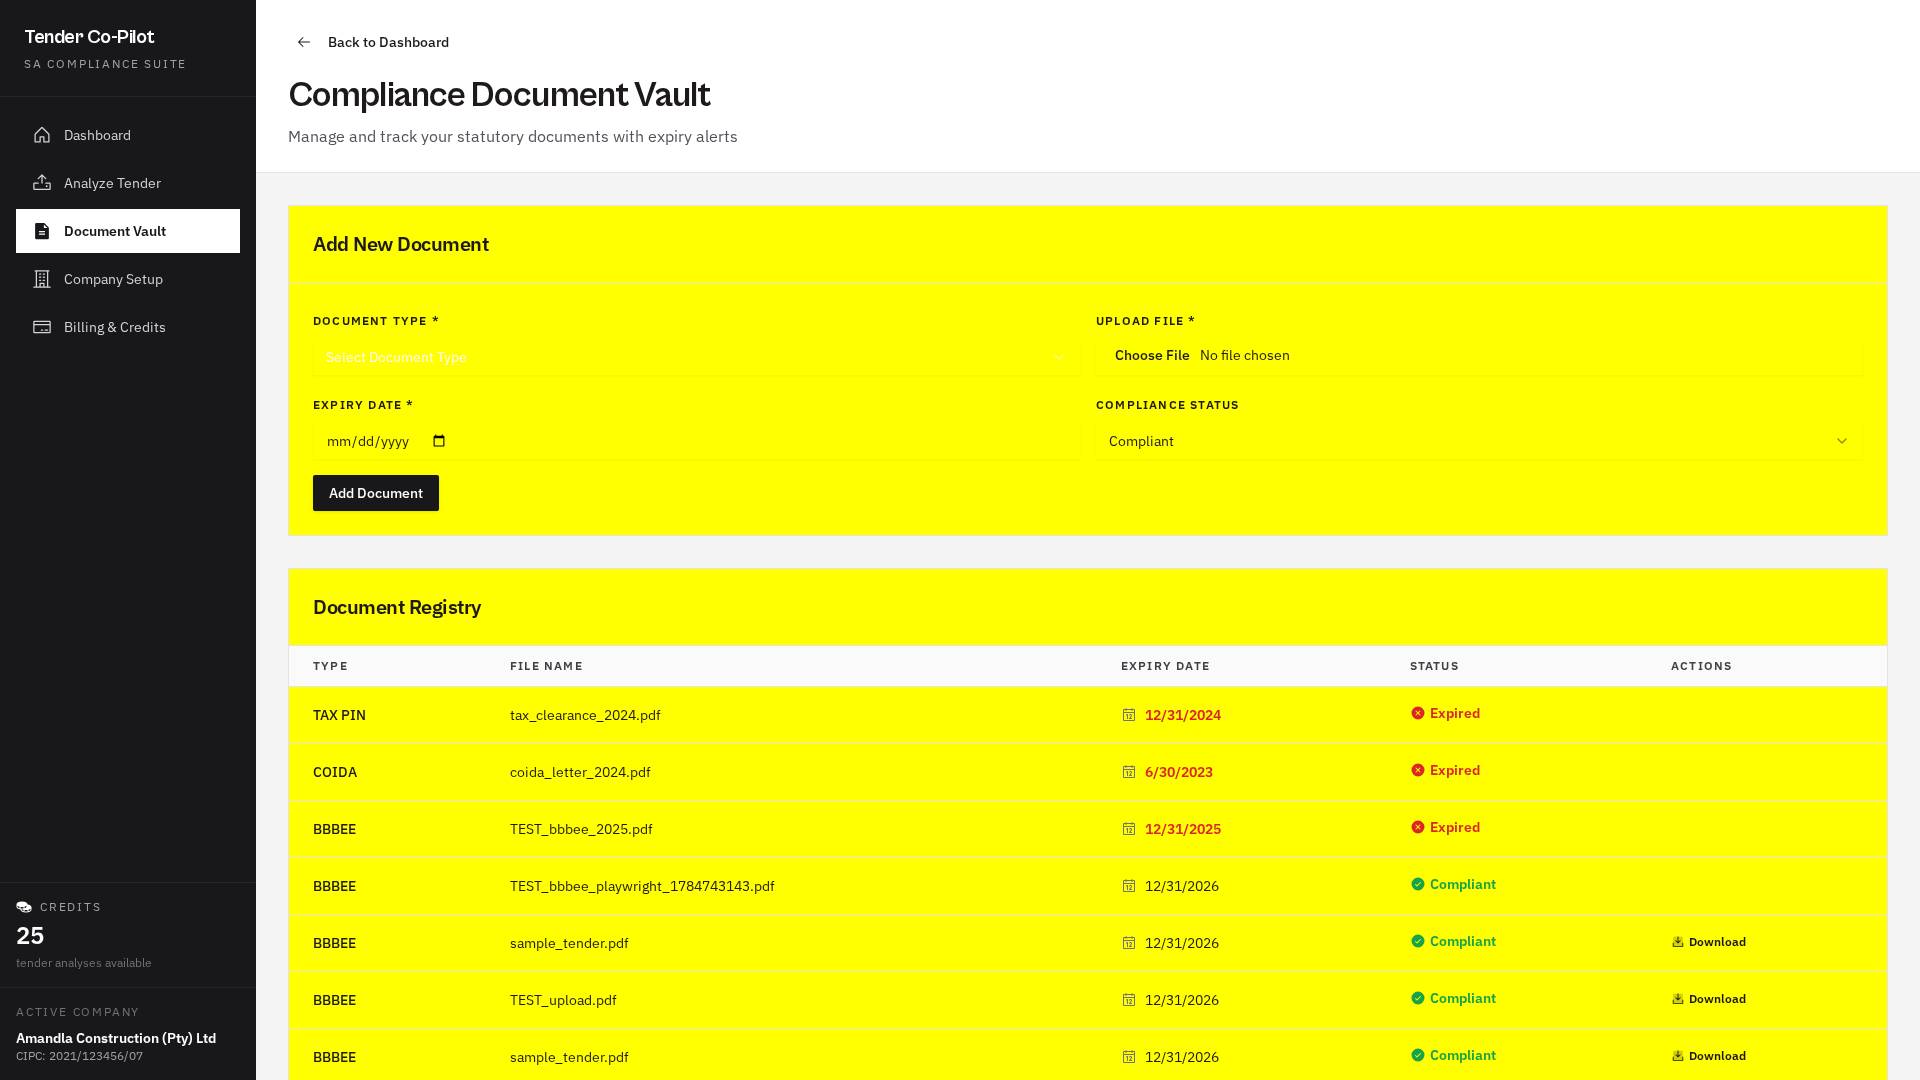Click the Dashboard home icon
Viewport: 1920px width, 1080px height.
[42, 135]
